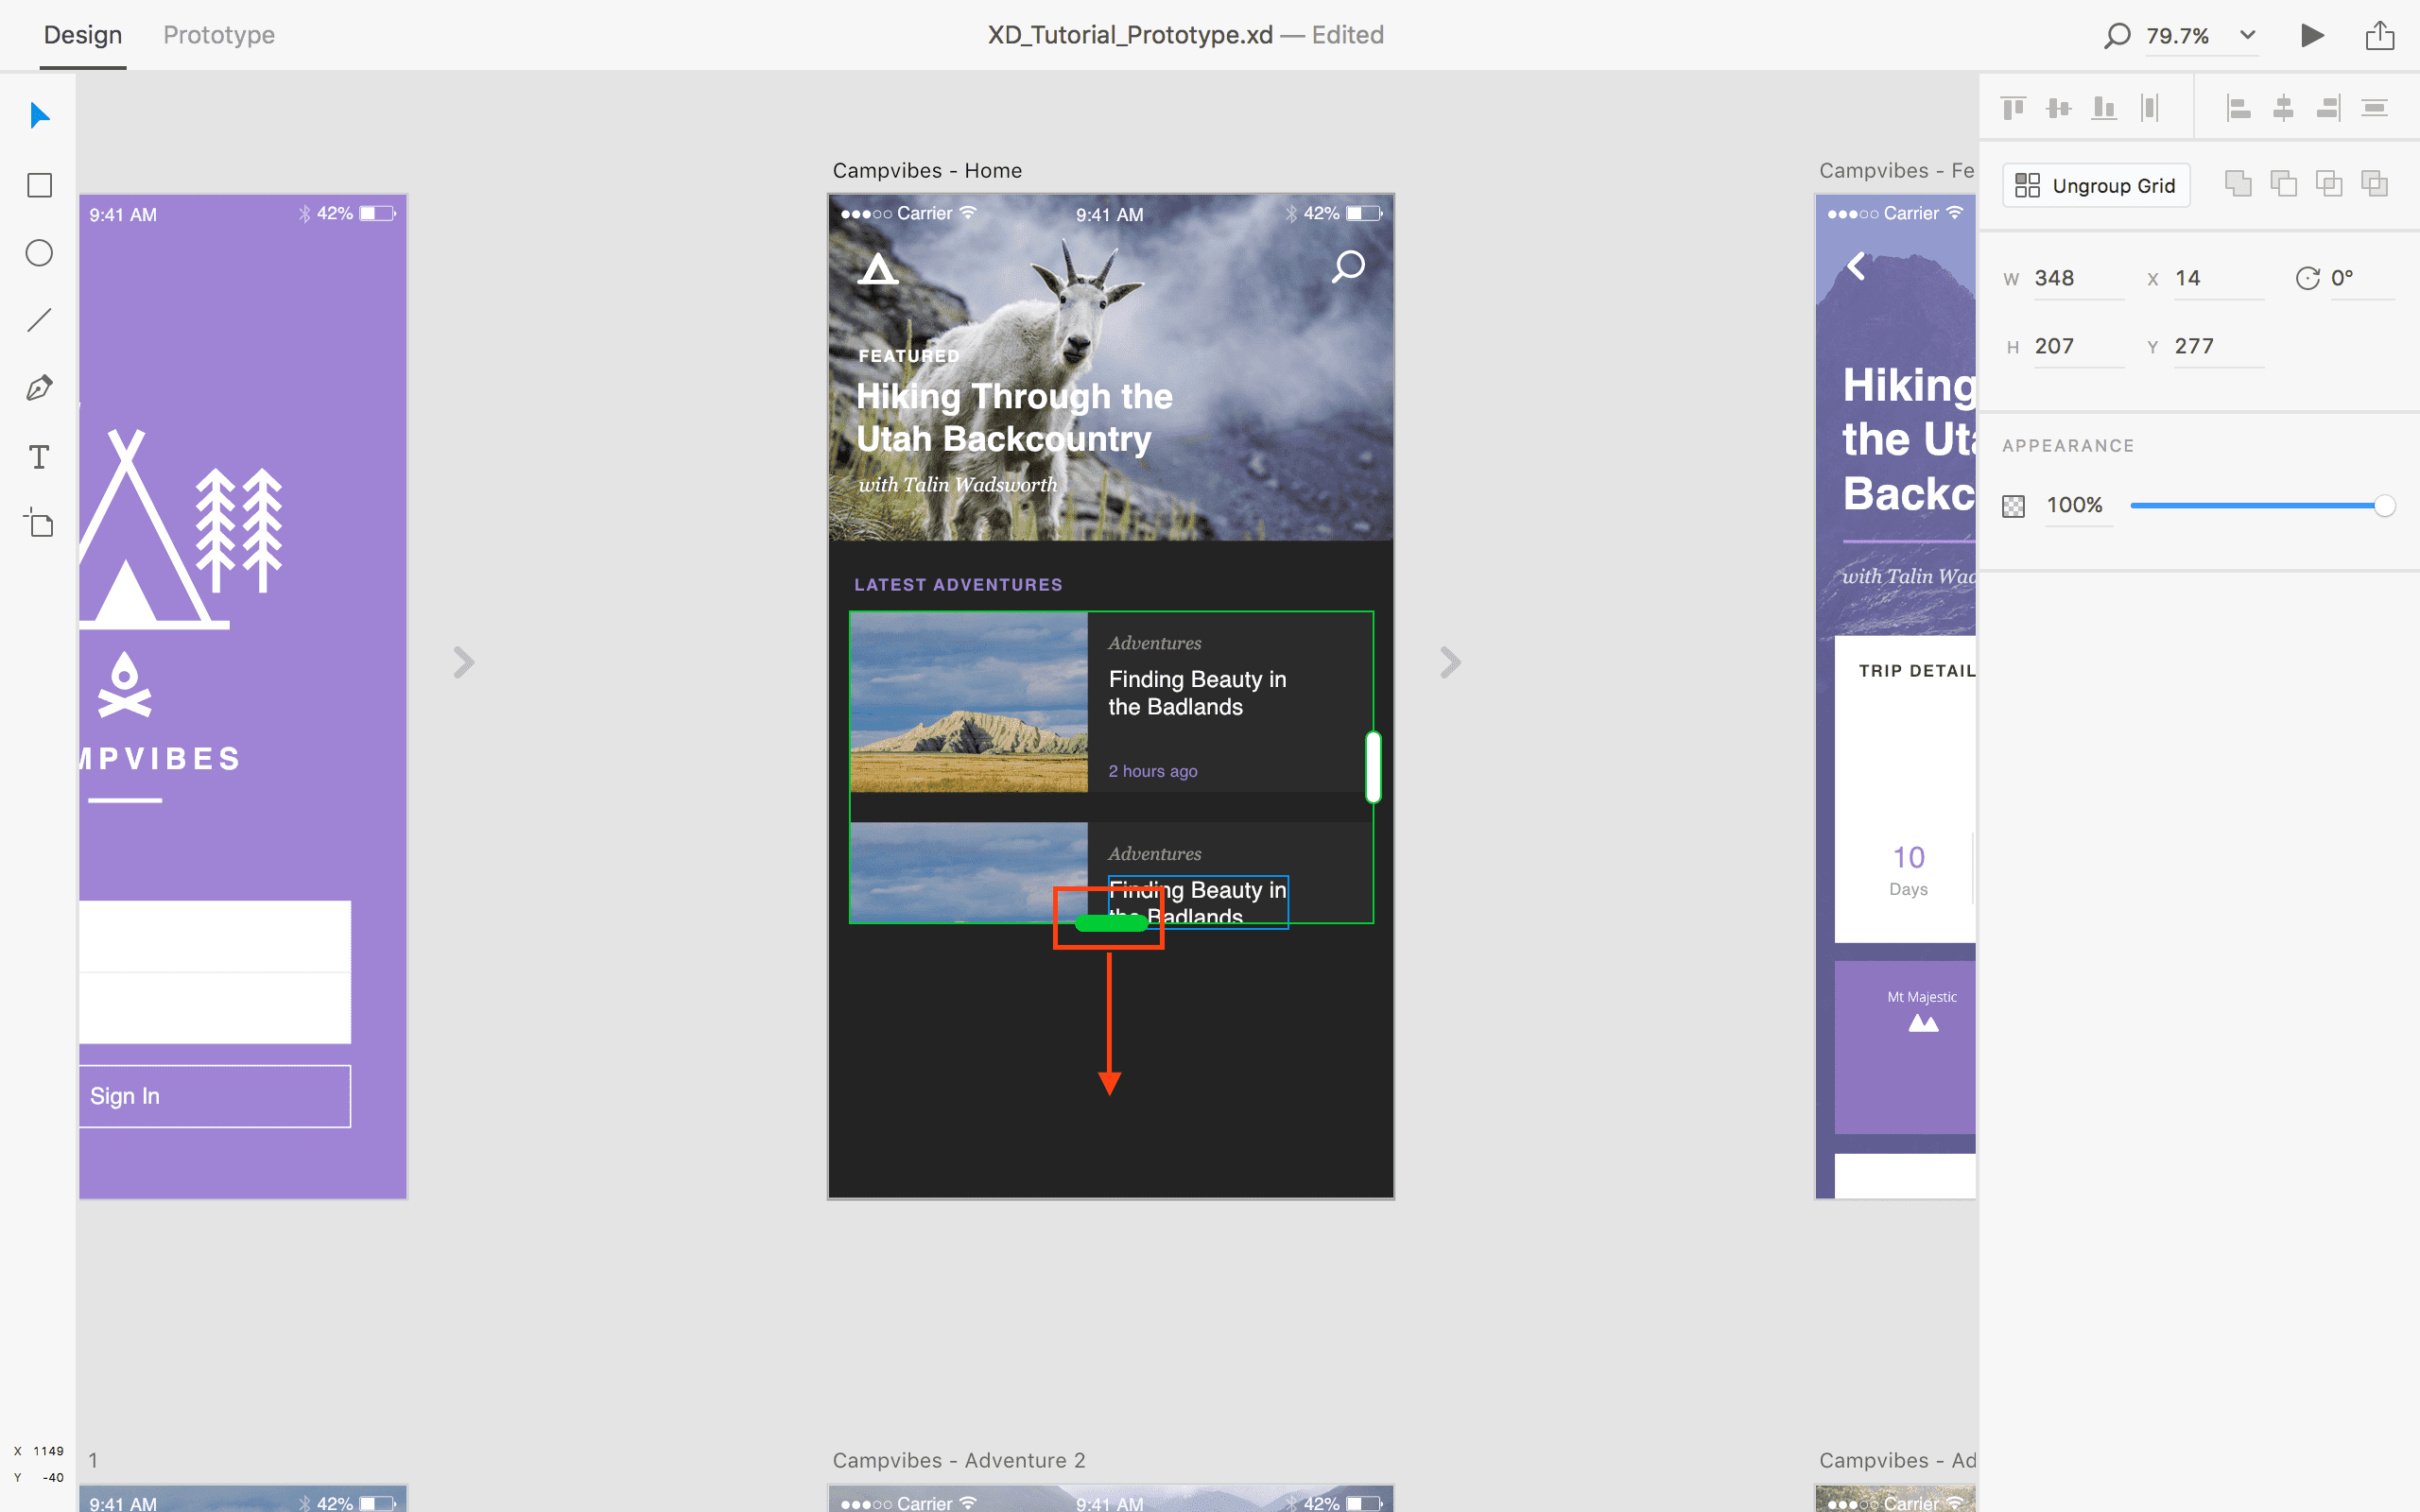Switch to the Design tab

[83, 35]
